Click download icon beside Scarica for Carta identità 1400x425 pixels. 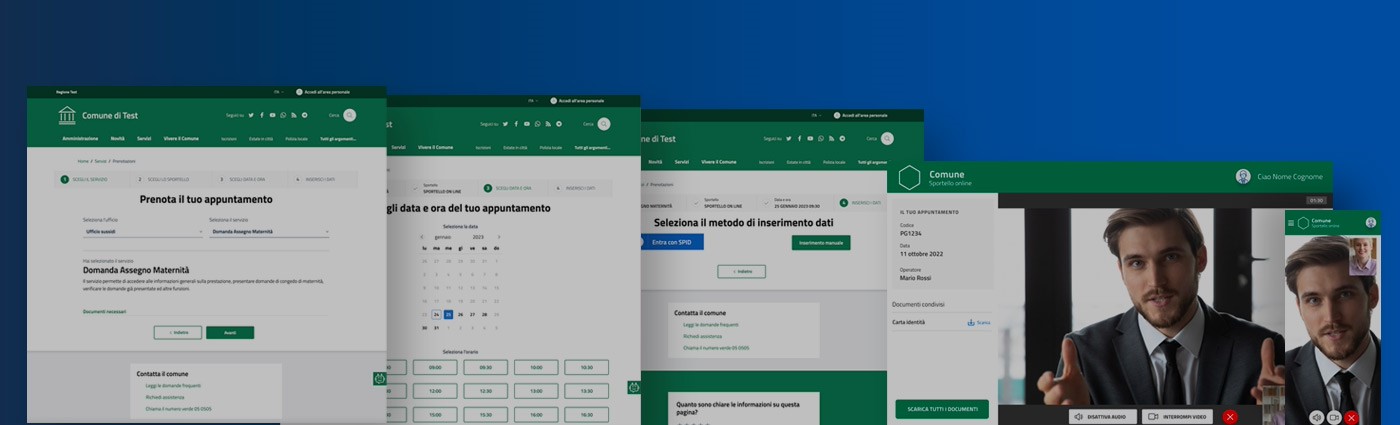pyautogui.click(x=971, y=322)
